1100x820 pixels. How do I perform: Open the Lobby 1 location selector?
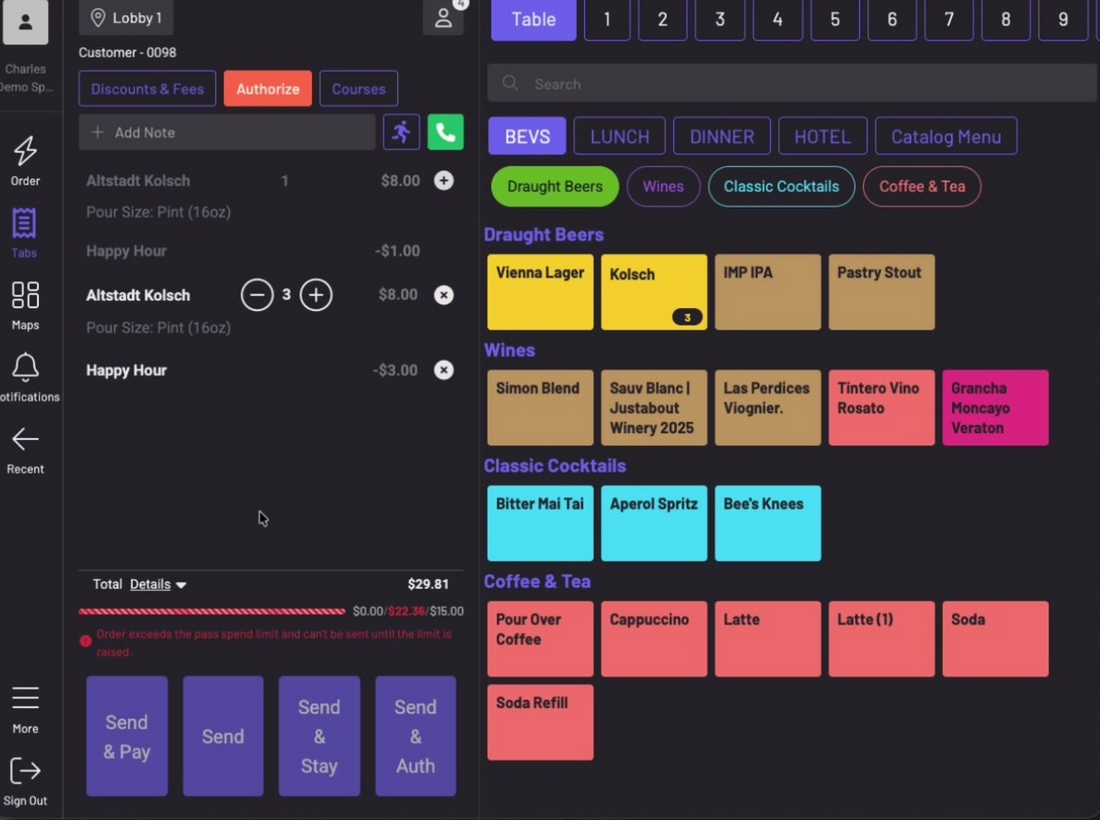coord(126,18)
